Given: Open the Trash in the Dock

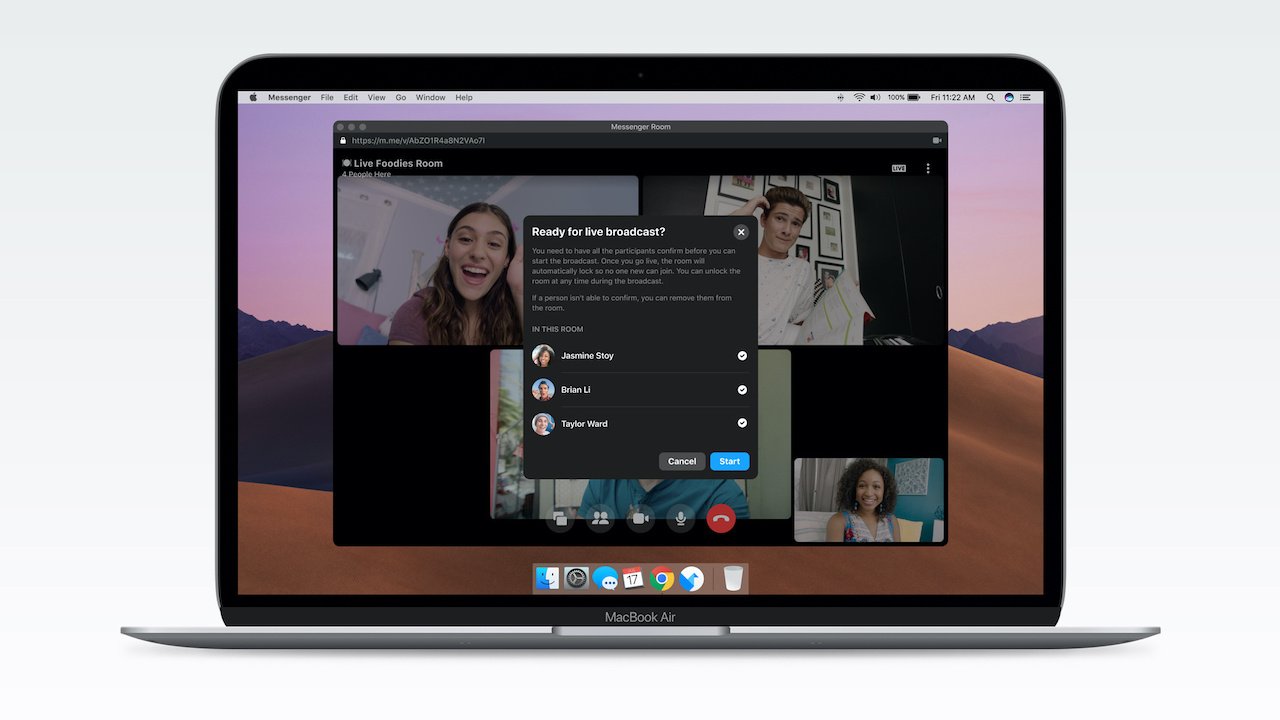Looking at the screenshot, I should [733, 578].
